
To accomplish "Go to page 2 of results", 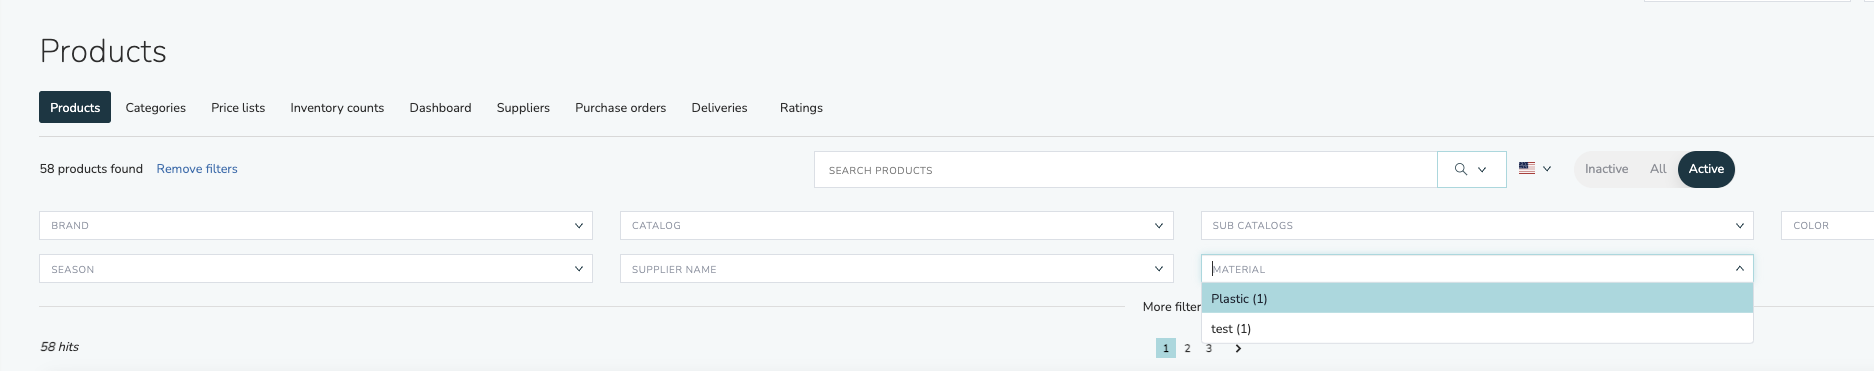I will pyautogui.click(x=1187, y=348).
